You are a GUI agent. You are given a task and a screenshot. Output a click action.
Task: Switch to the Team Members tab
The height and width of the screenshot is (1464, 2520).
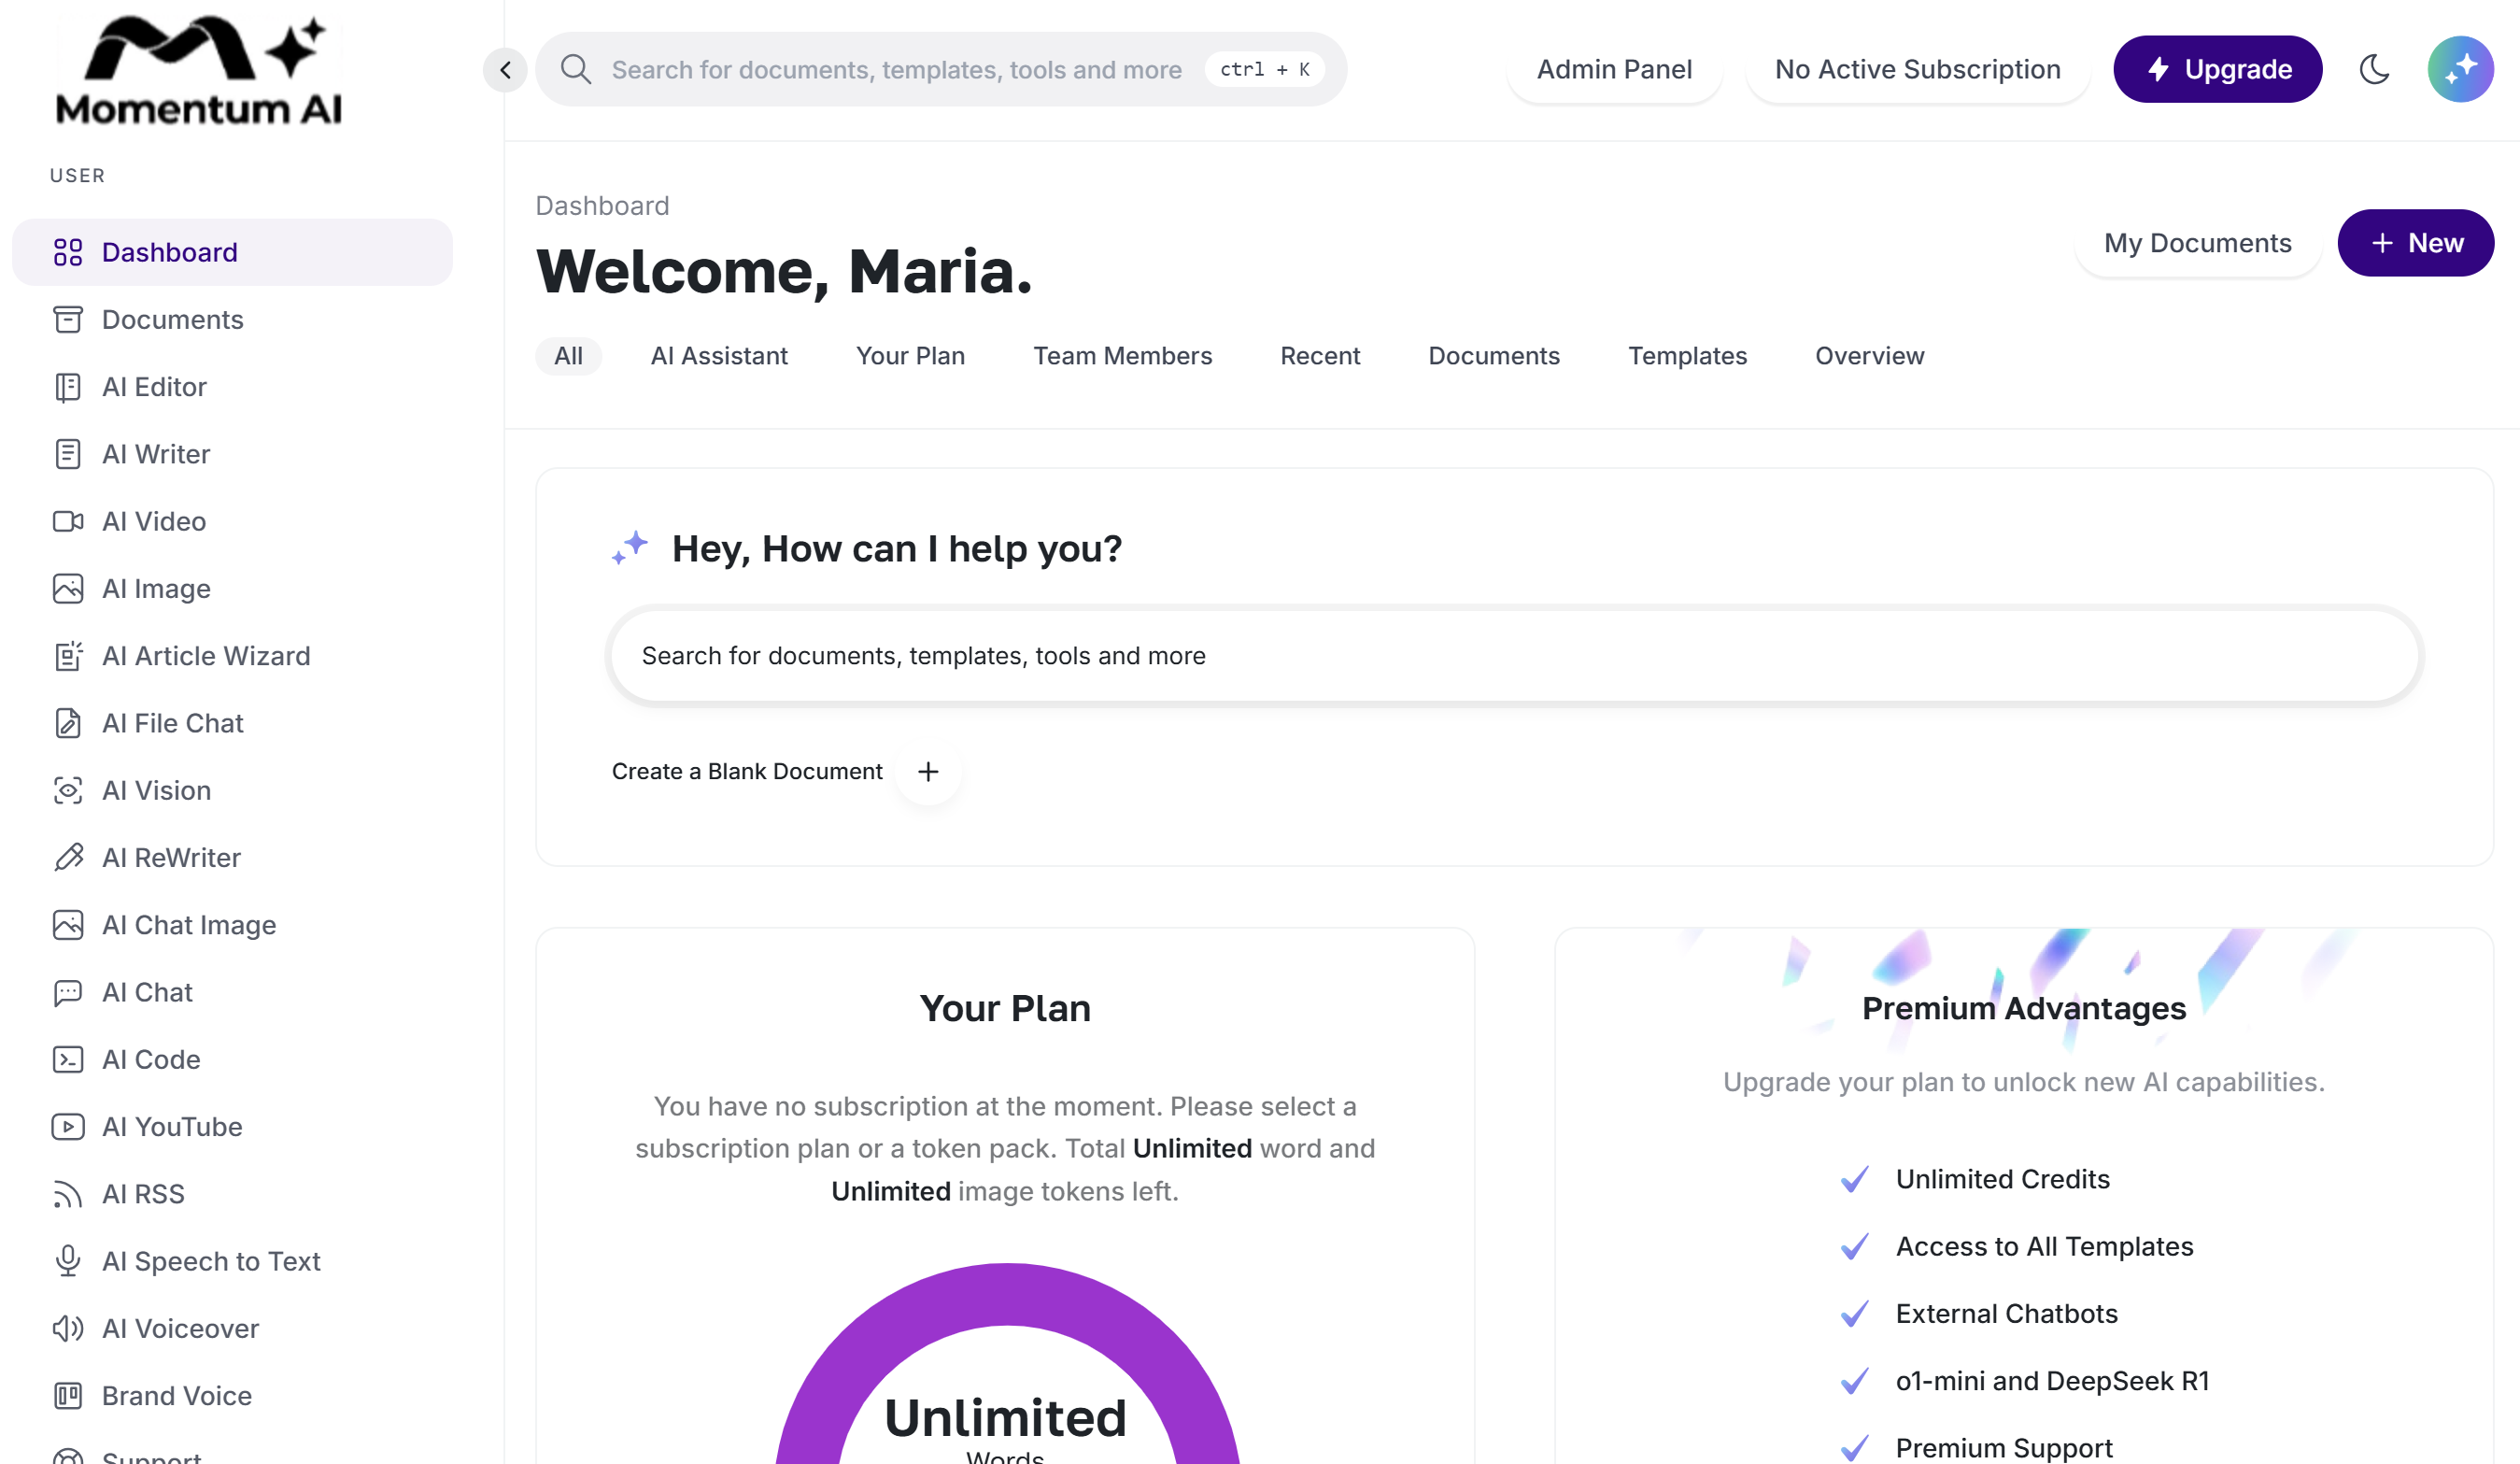coord(1122,356)
